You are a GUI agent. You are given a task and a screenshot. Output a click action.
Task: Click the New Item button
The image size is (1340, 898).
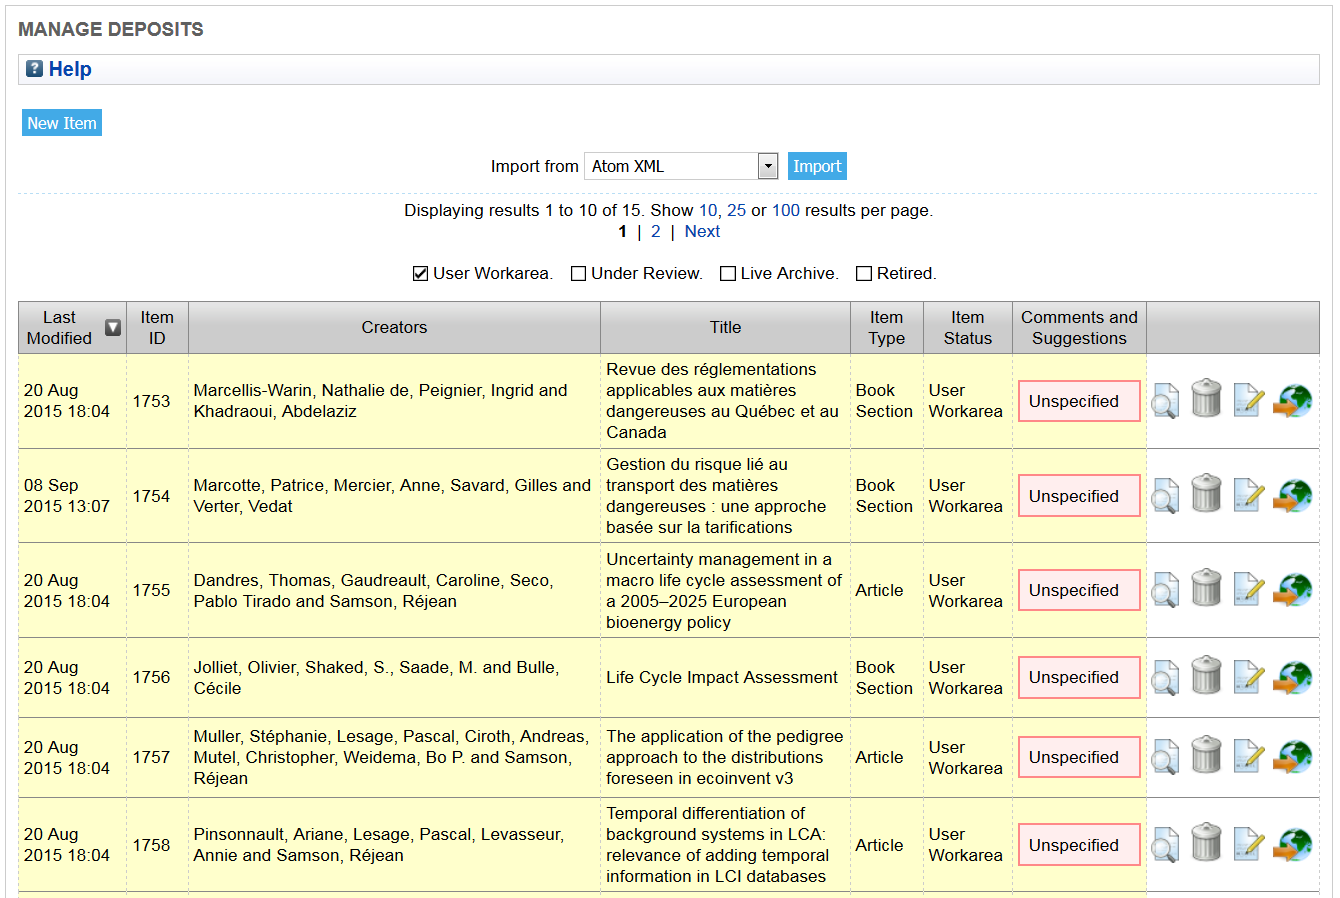pos(62,123)
